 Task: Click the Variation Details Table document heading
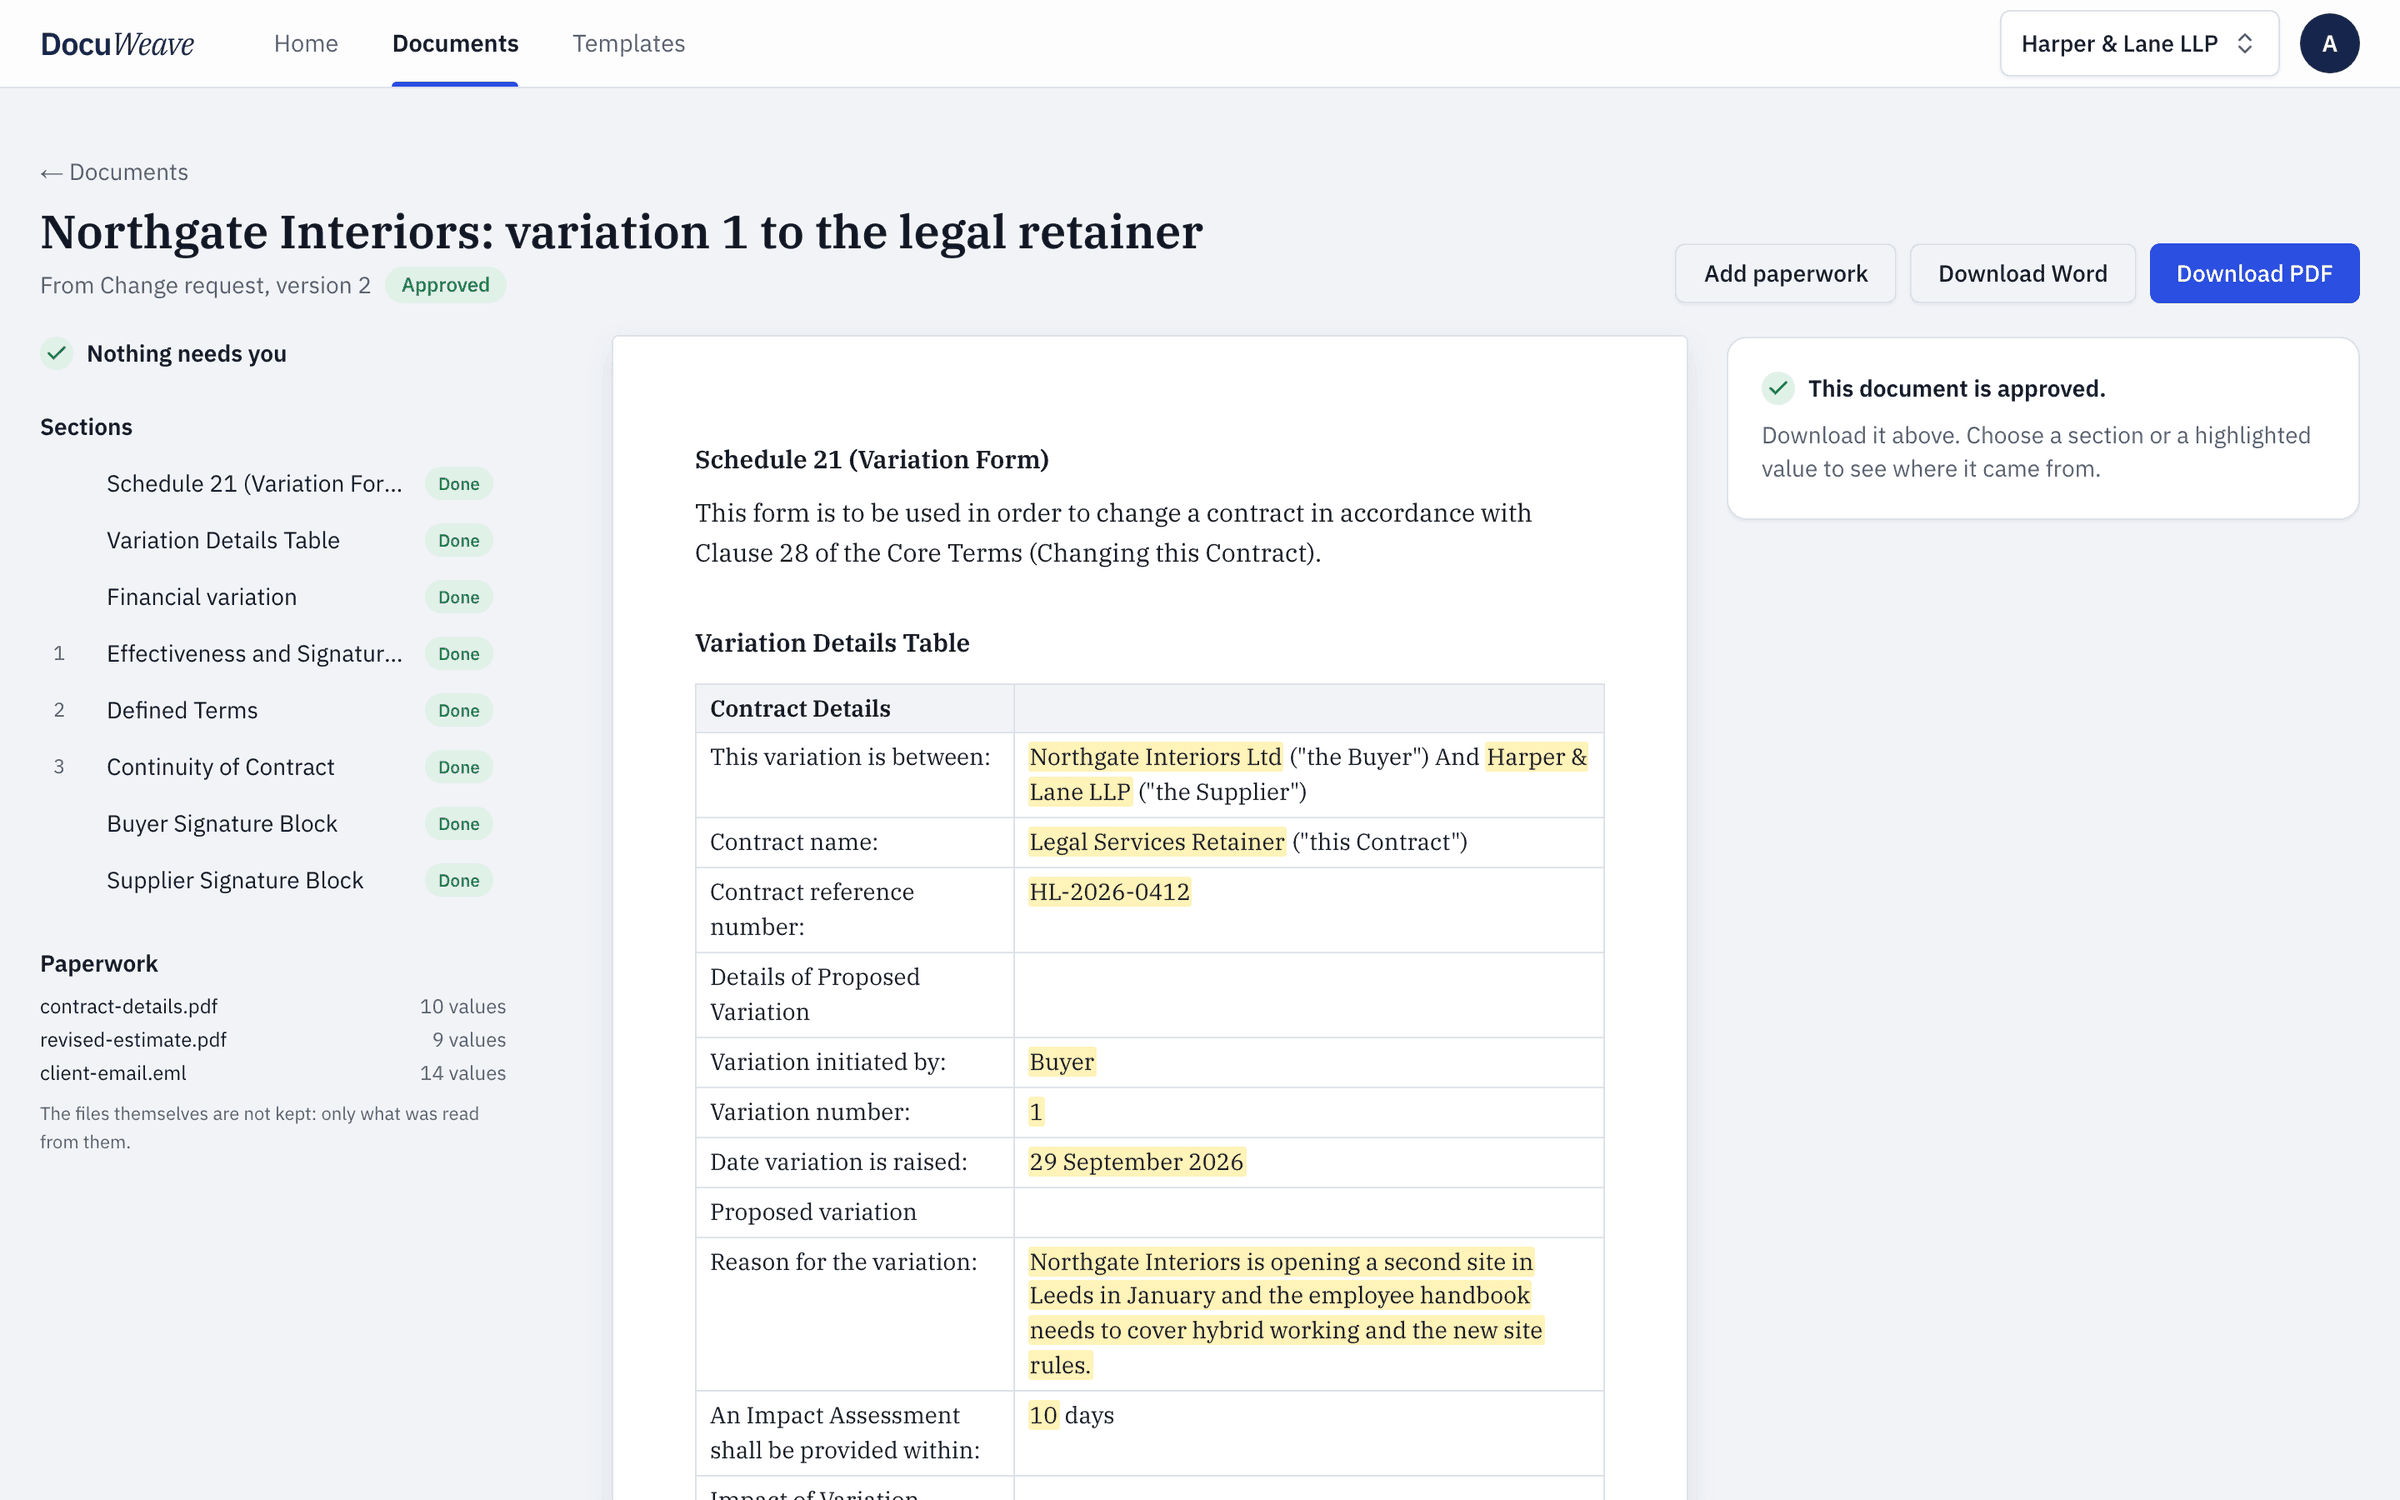(x=832, y=642)
